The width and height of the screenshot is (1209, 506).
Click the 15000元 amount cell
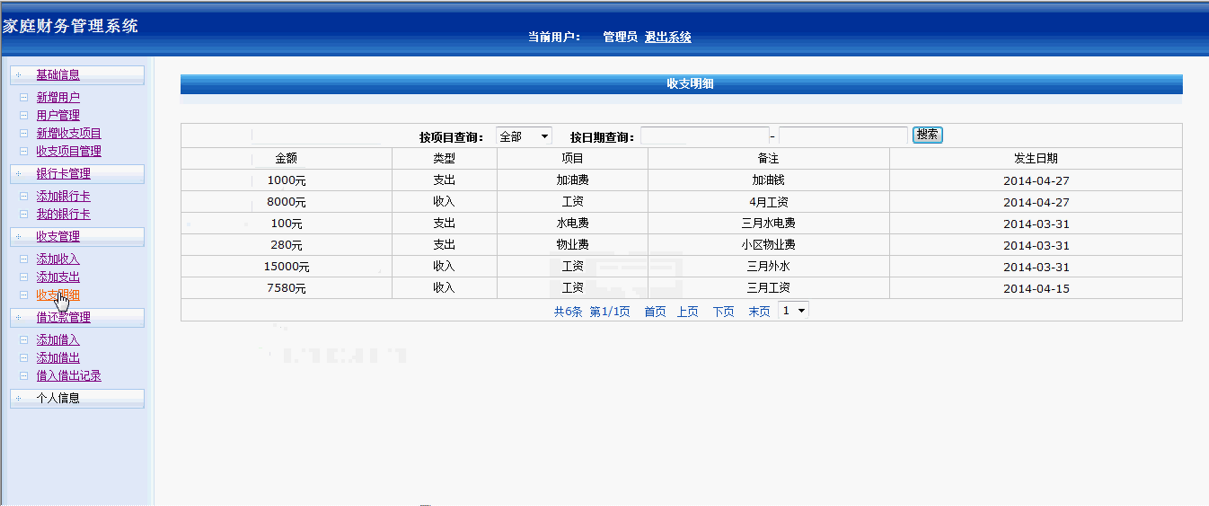tap(286, 267)
